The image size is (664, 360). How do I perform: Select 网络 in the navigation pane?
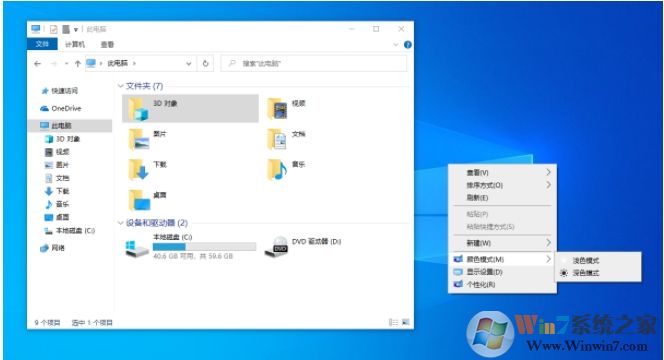(x=53, y=248)
